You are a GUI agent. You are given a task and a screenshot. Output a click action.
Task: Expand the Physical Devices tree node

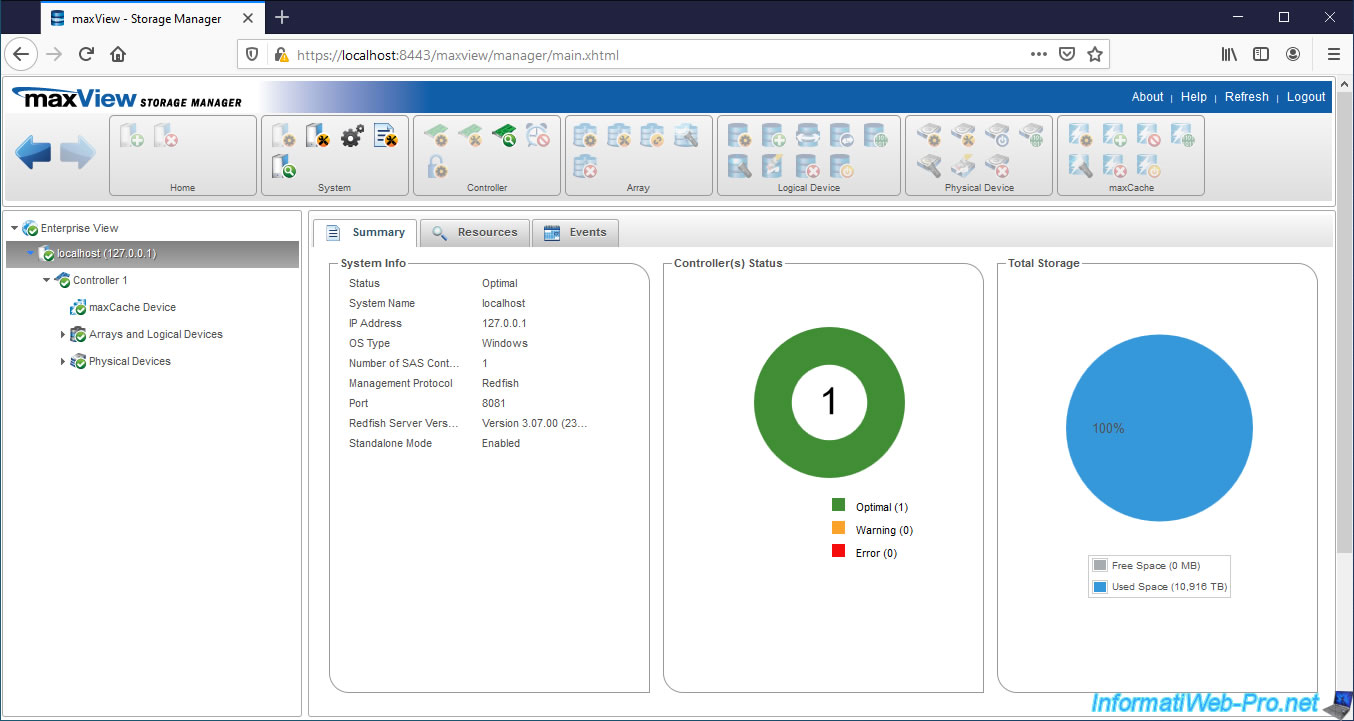(x=62, y=361)
